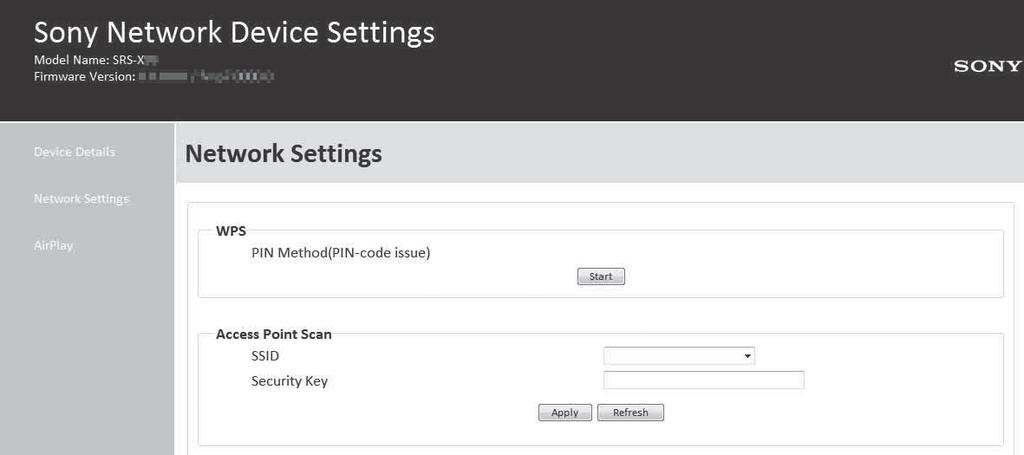Click the SONY logo
Screen dimensions: 1024x455
coord(987,66)
